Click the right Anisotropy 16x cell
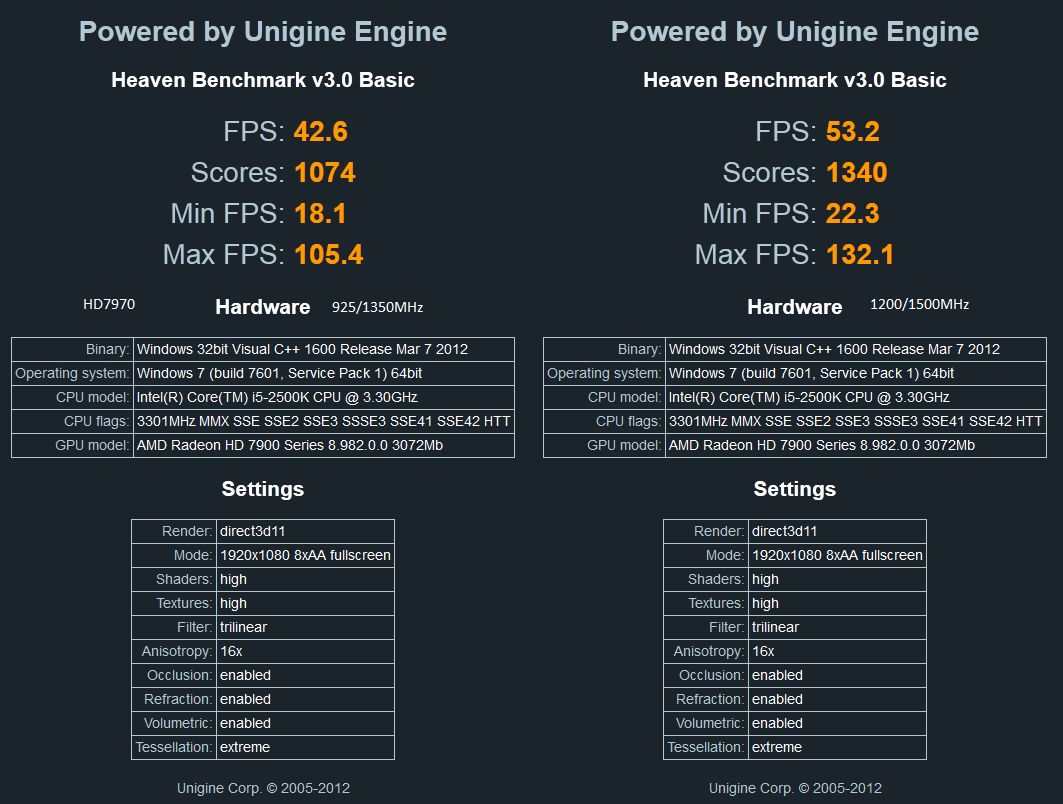 [837, 651]
